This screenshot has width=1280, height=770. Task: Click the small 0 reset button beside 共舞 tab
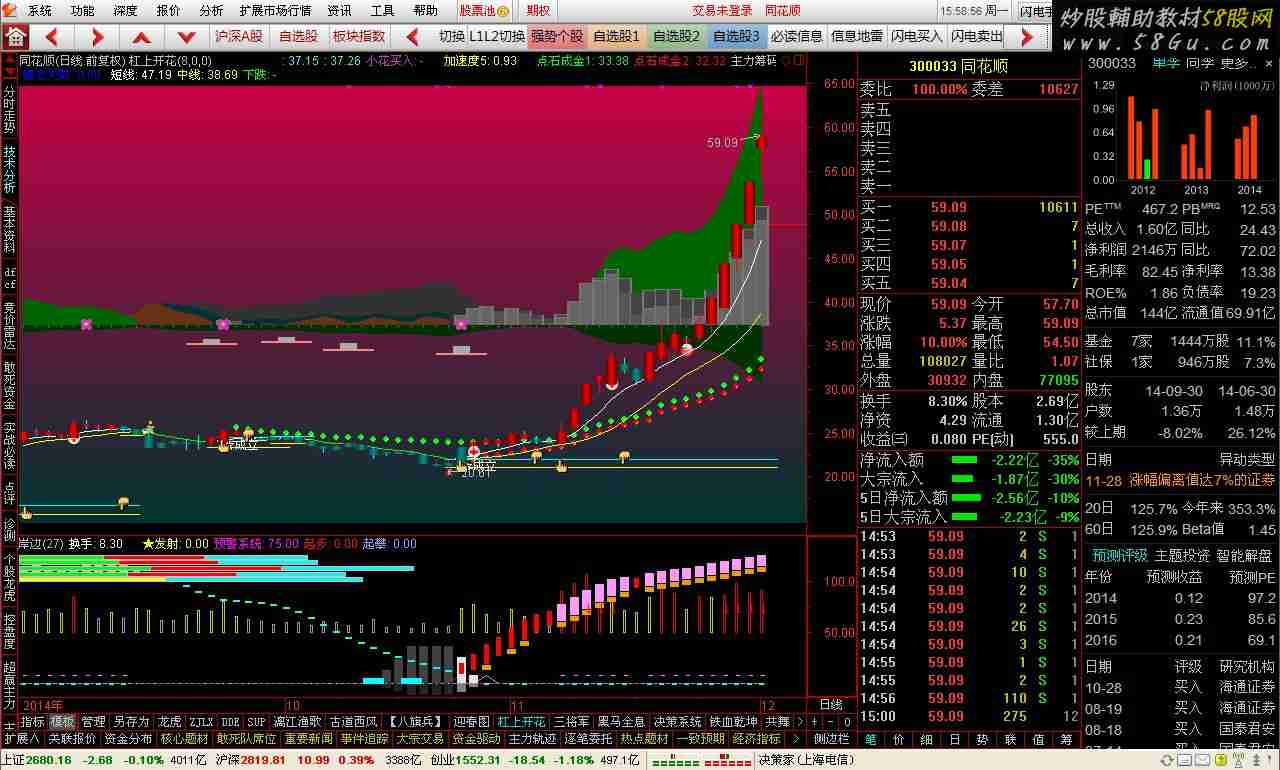pyautogui.click(x=846, y=721)
